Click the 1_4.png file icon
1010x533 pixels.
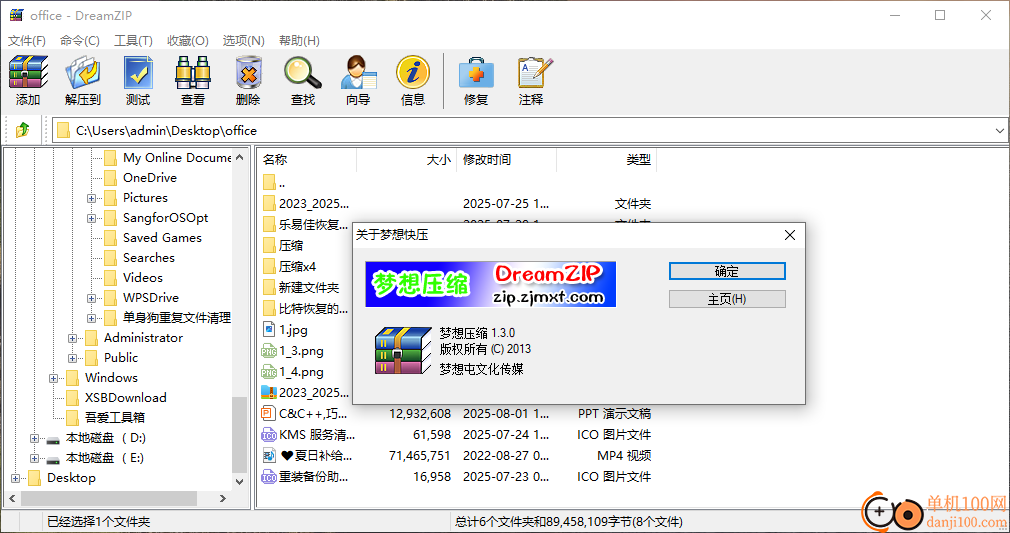pos(269,372)
